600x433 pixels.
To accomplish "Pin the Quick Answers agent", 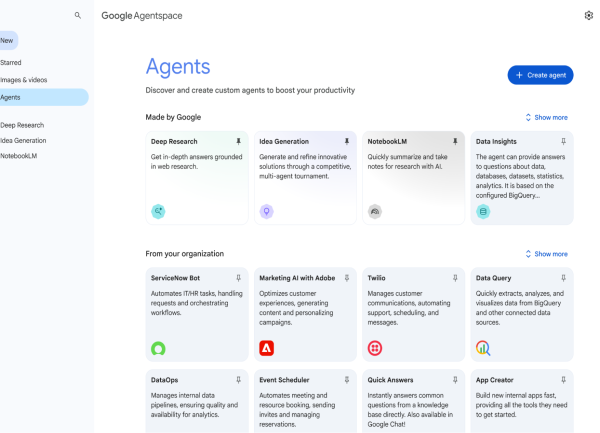I will click(x=455, y=380).
